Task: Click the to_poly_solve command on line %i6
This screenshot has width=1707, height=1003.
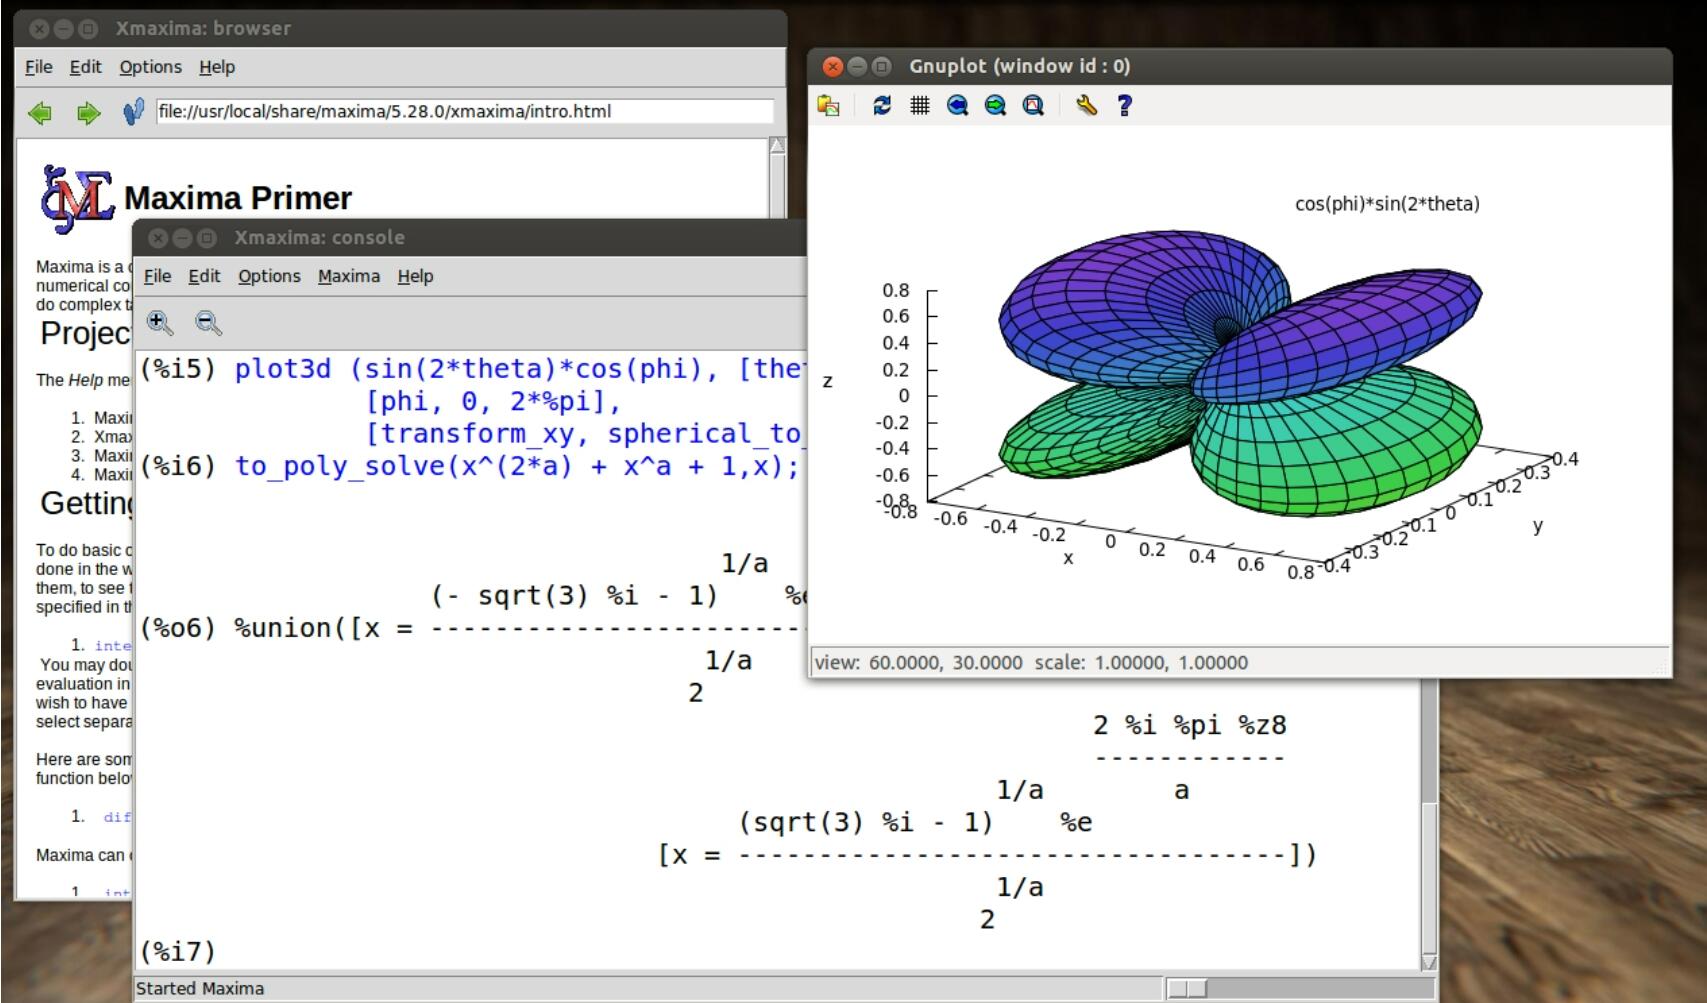Action: (517, 466)
